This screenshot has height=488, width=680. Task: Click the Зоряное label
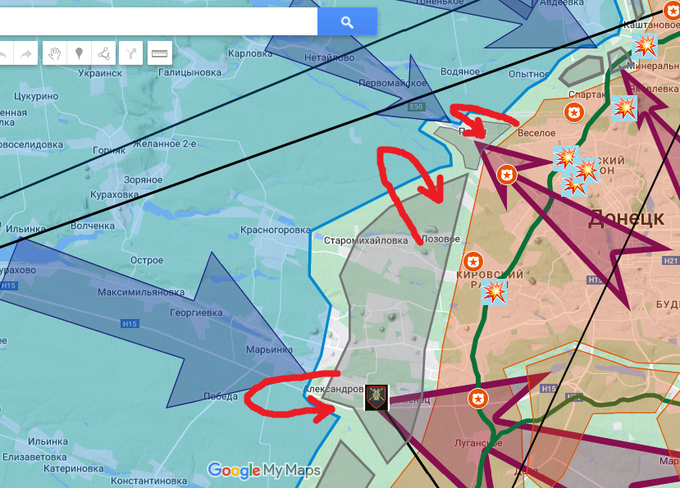coord(143,180)
